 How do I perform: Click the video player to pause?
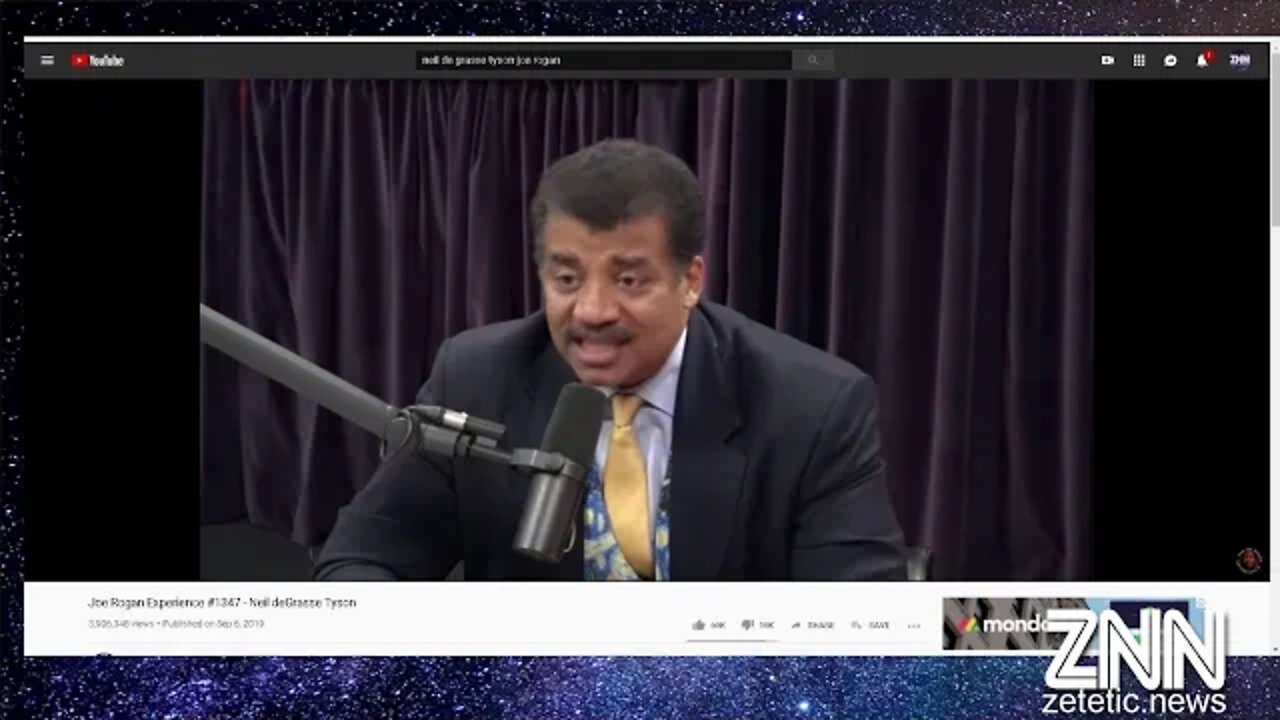point(646,330)
